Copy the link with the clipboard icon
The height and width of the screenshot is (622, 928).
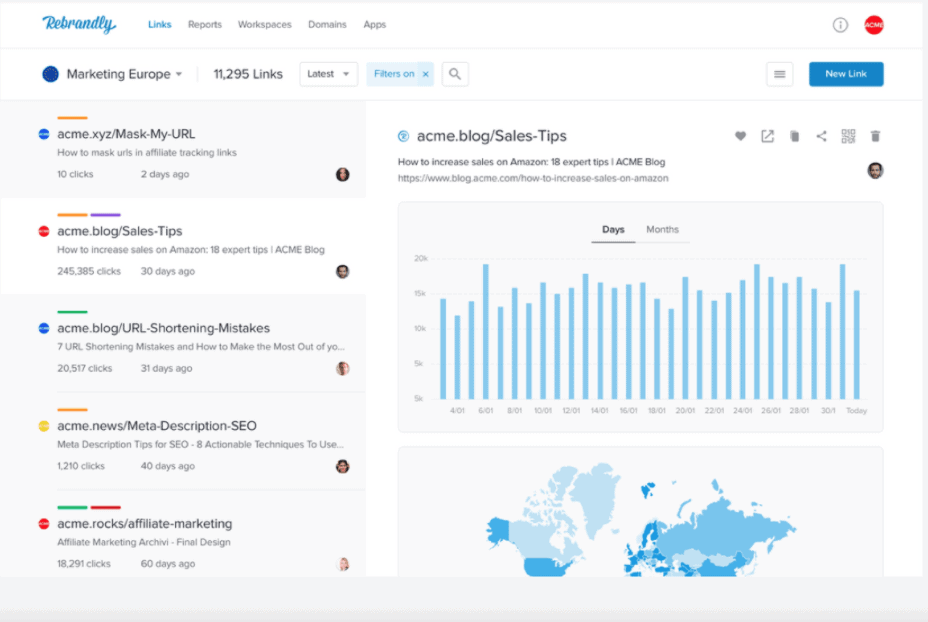[x=794, y=136]
